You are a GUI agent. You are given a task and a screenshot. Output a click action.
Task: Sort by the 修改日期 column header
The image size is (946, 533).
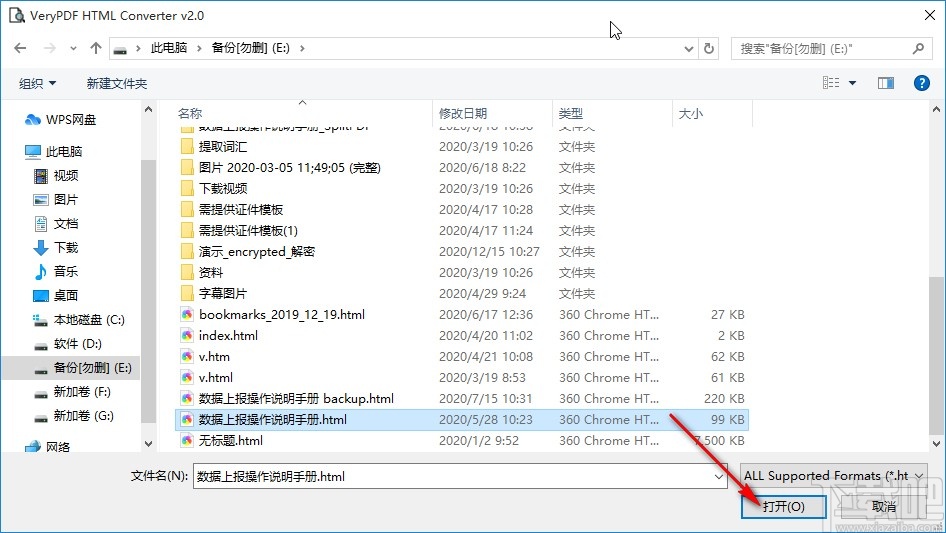click(x=463, y=113)
